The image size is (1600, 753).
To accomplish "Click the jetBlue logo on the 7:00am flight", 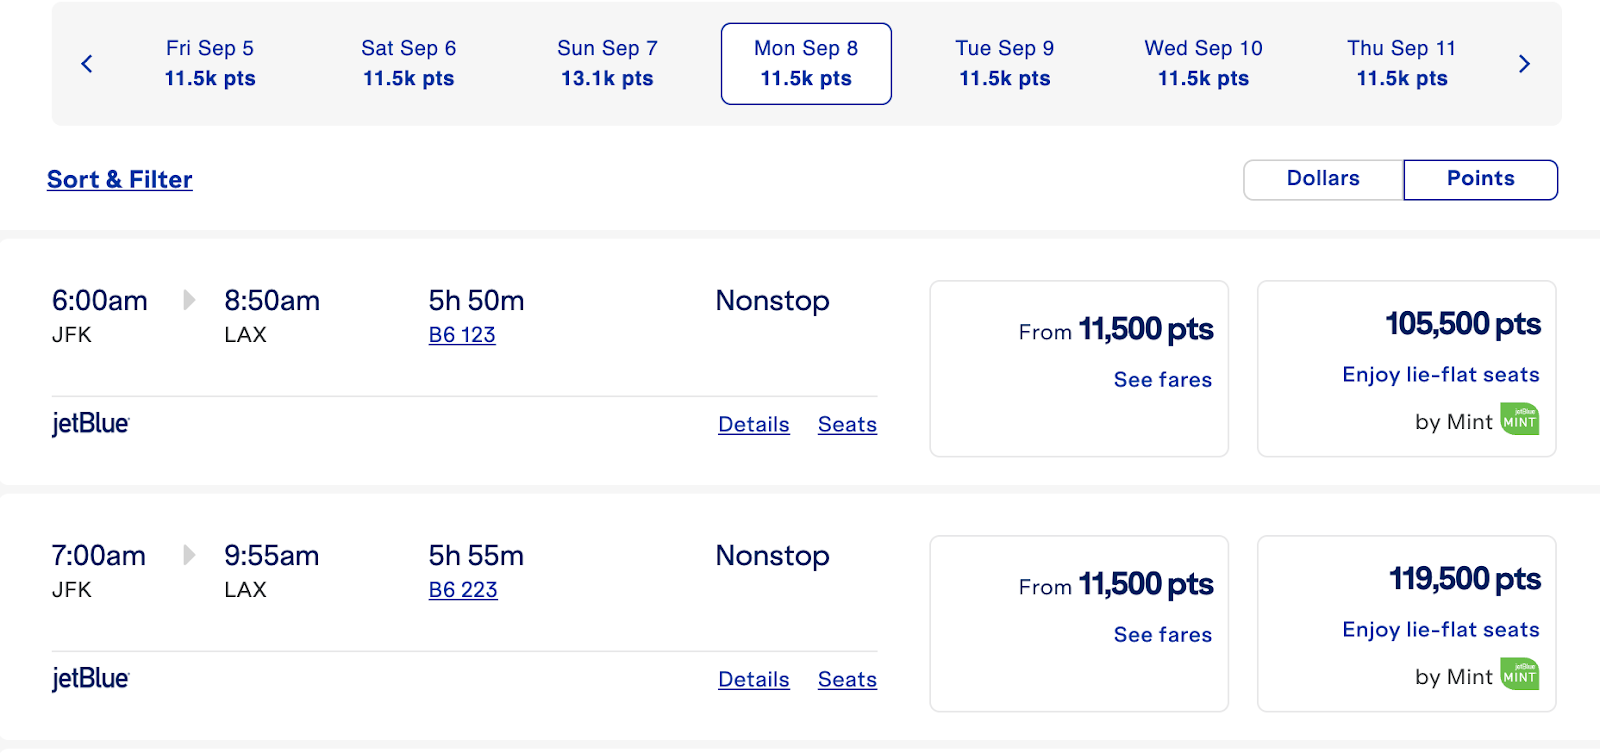I will (x=91, y=679).
